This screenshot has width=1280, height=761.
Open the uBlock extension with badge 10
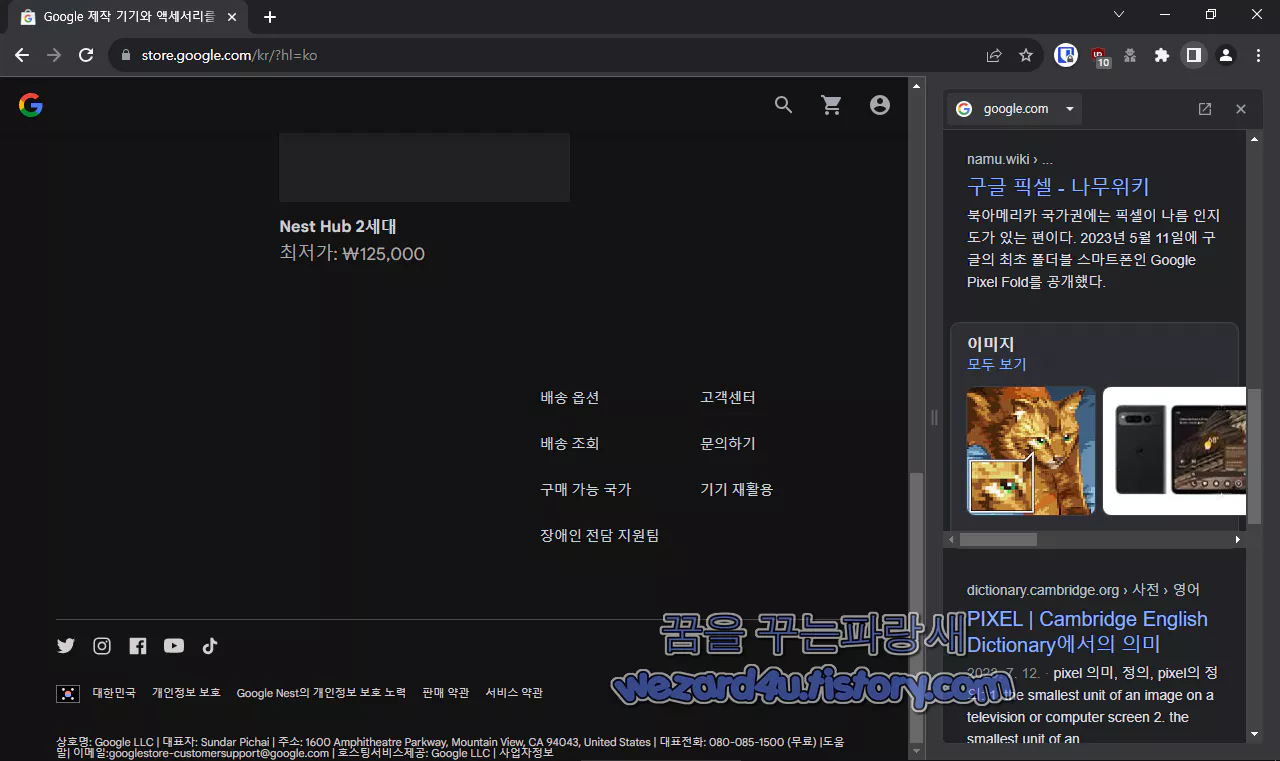coord(1099,57)
